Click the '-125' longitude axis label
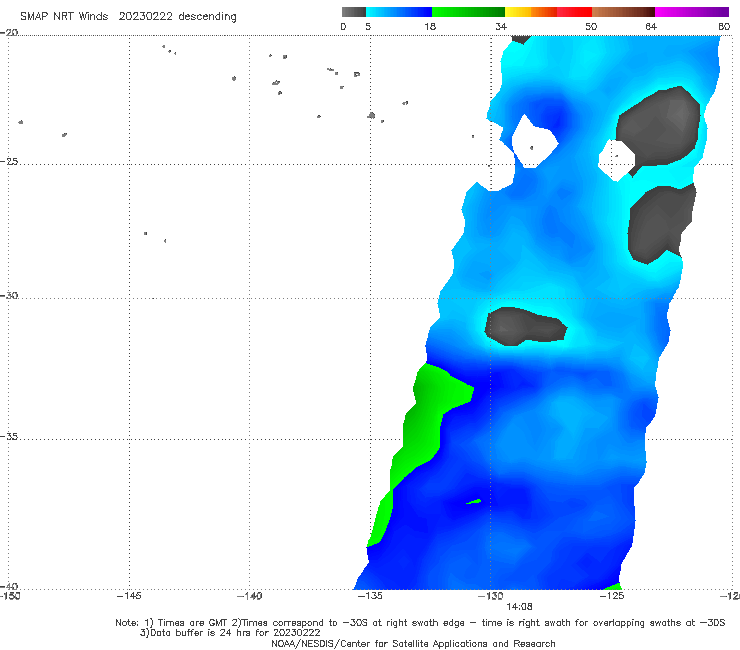Viewport: 740px width, 650px height. [612, 596]
